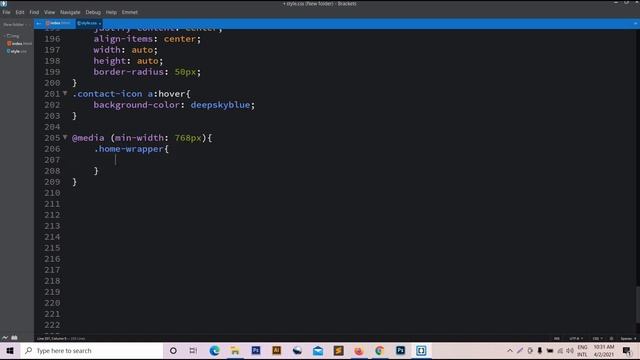Click the border-radius property text

129,72
